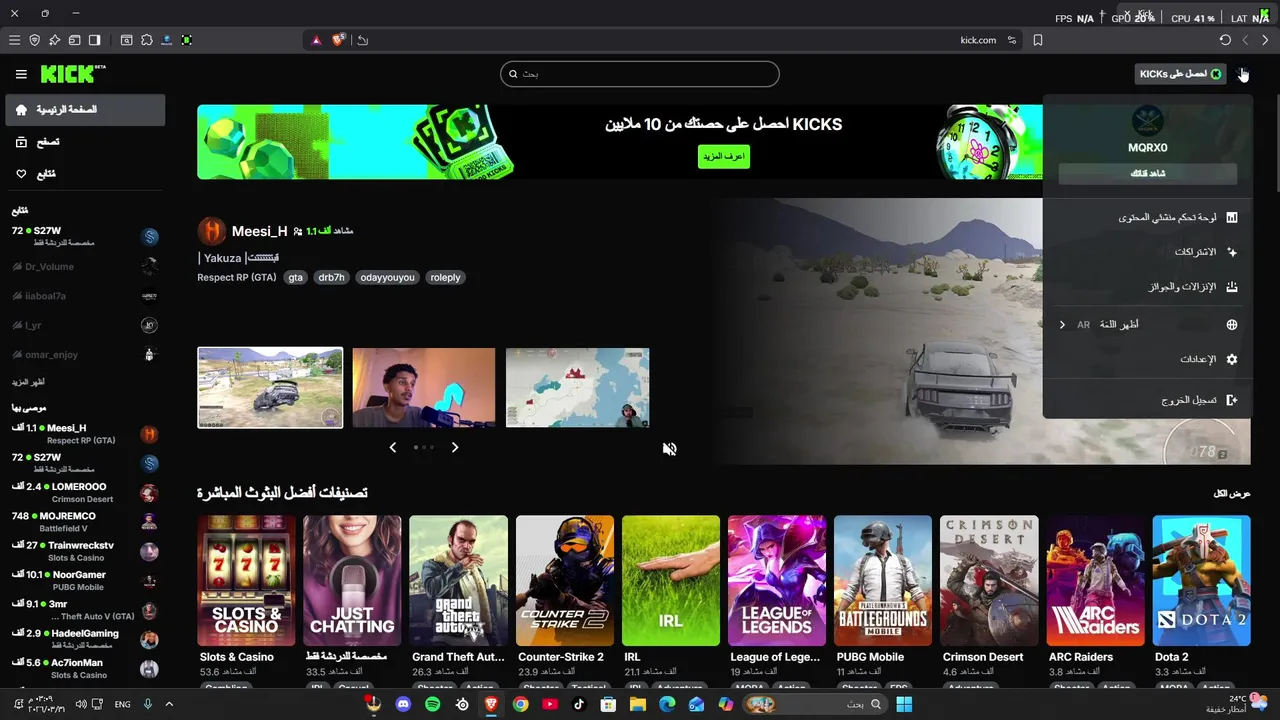Open the browse (تصفح) sidebar item

coord(85,142)
